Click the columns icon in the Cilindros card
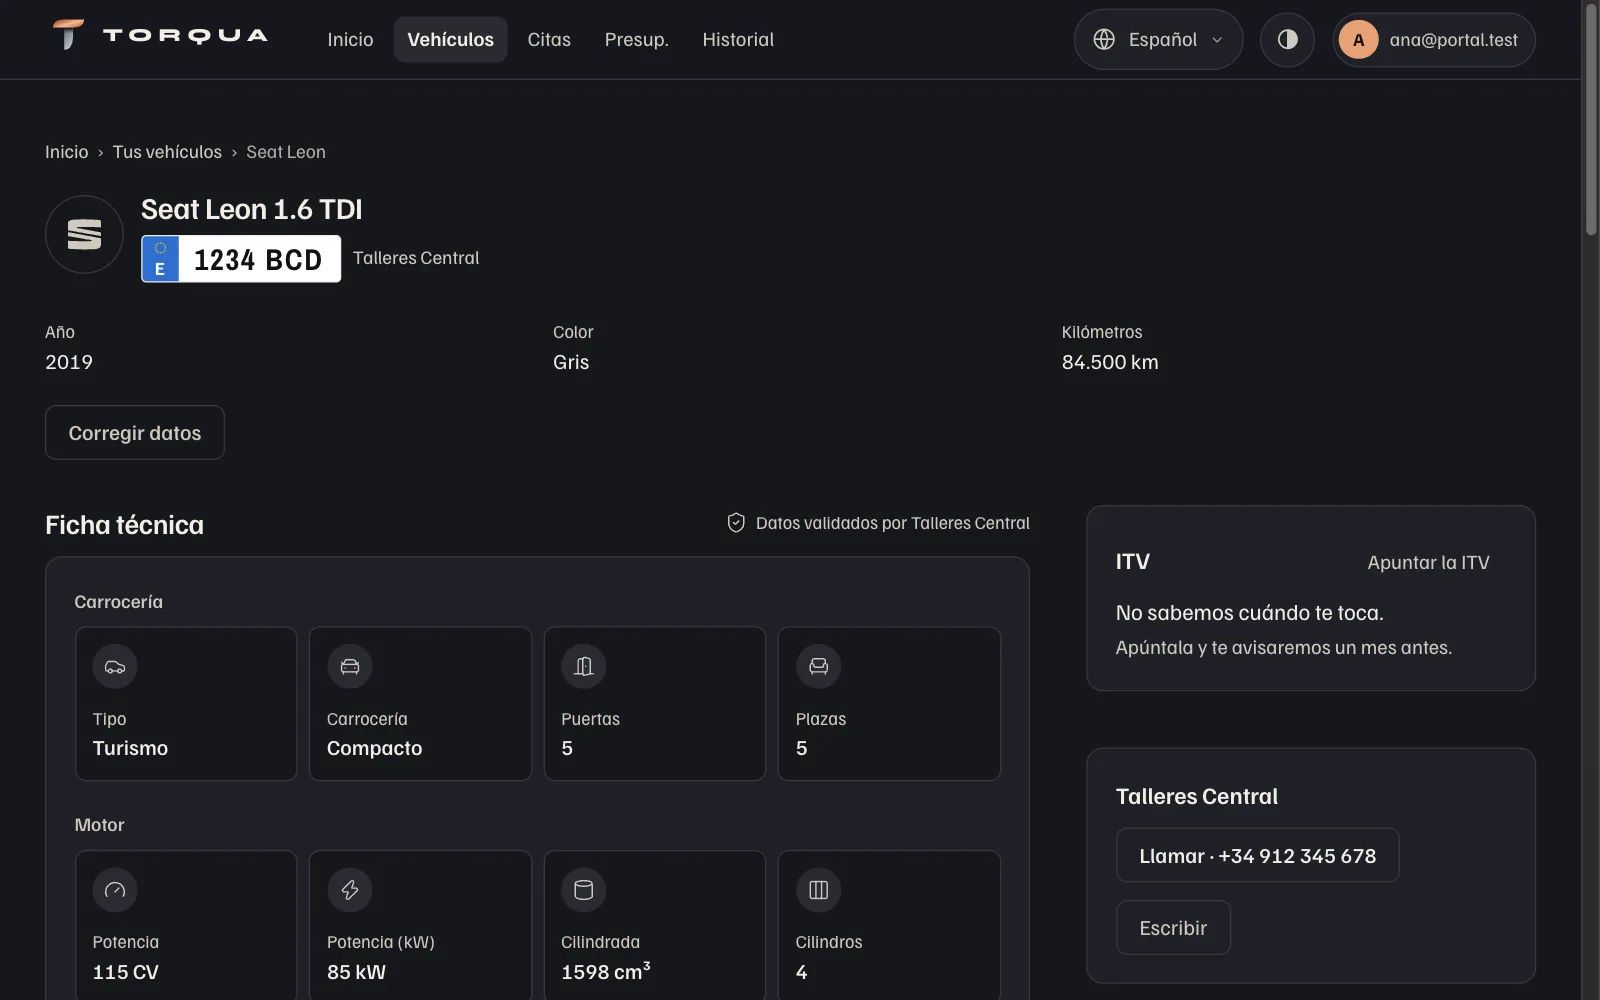Screen dimensions: 1600x1000 pyautogui.click(x=818, y=890)
